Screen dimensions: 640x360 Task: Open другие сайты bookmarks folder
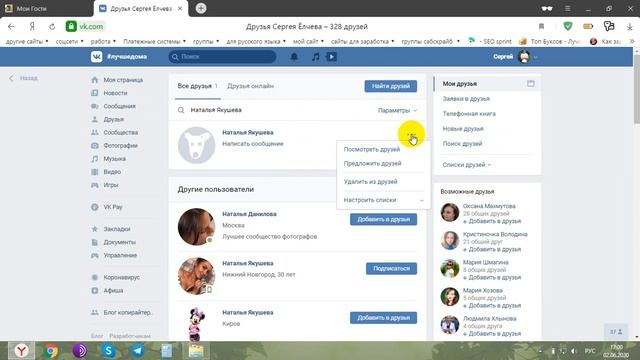coord(27,41)
